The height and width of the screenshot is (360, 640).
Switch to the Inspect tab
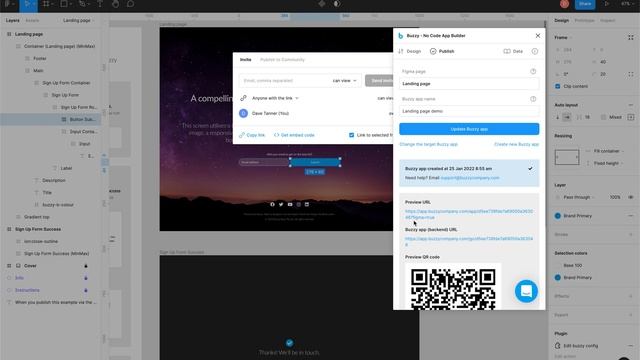pyautogui.click(x=607, y=20)
